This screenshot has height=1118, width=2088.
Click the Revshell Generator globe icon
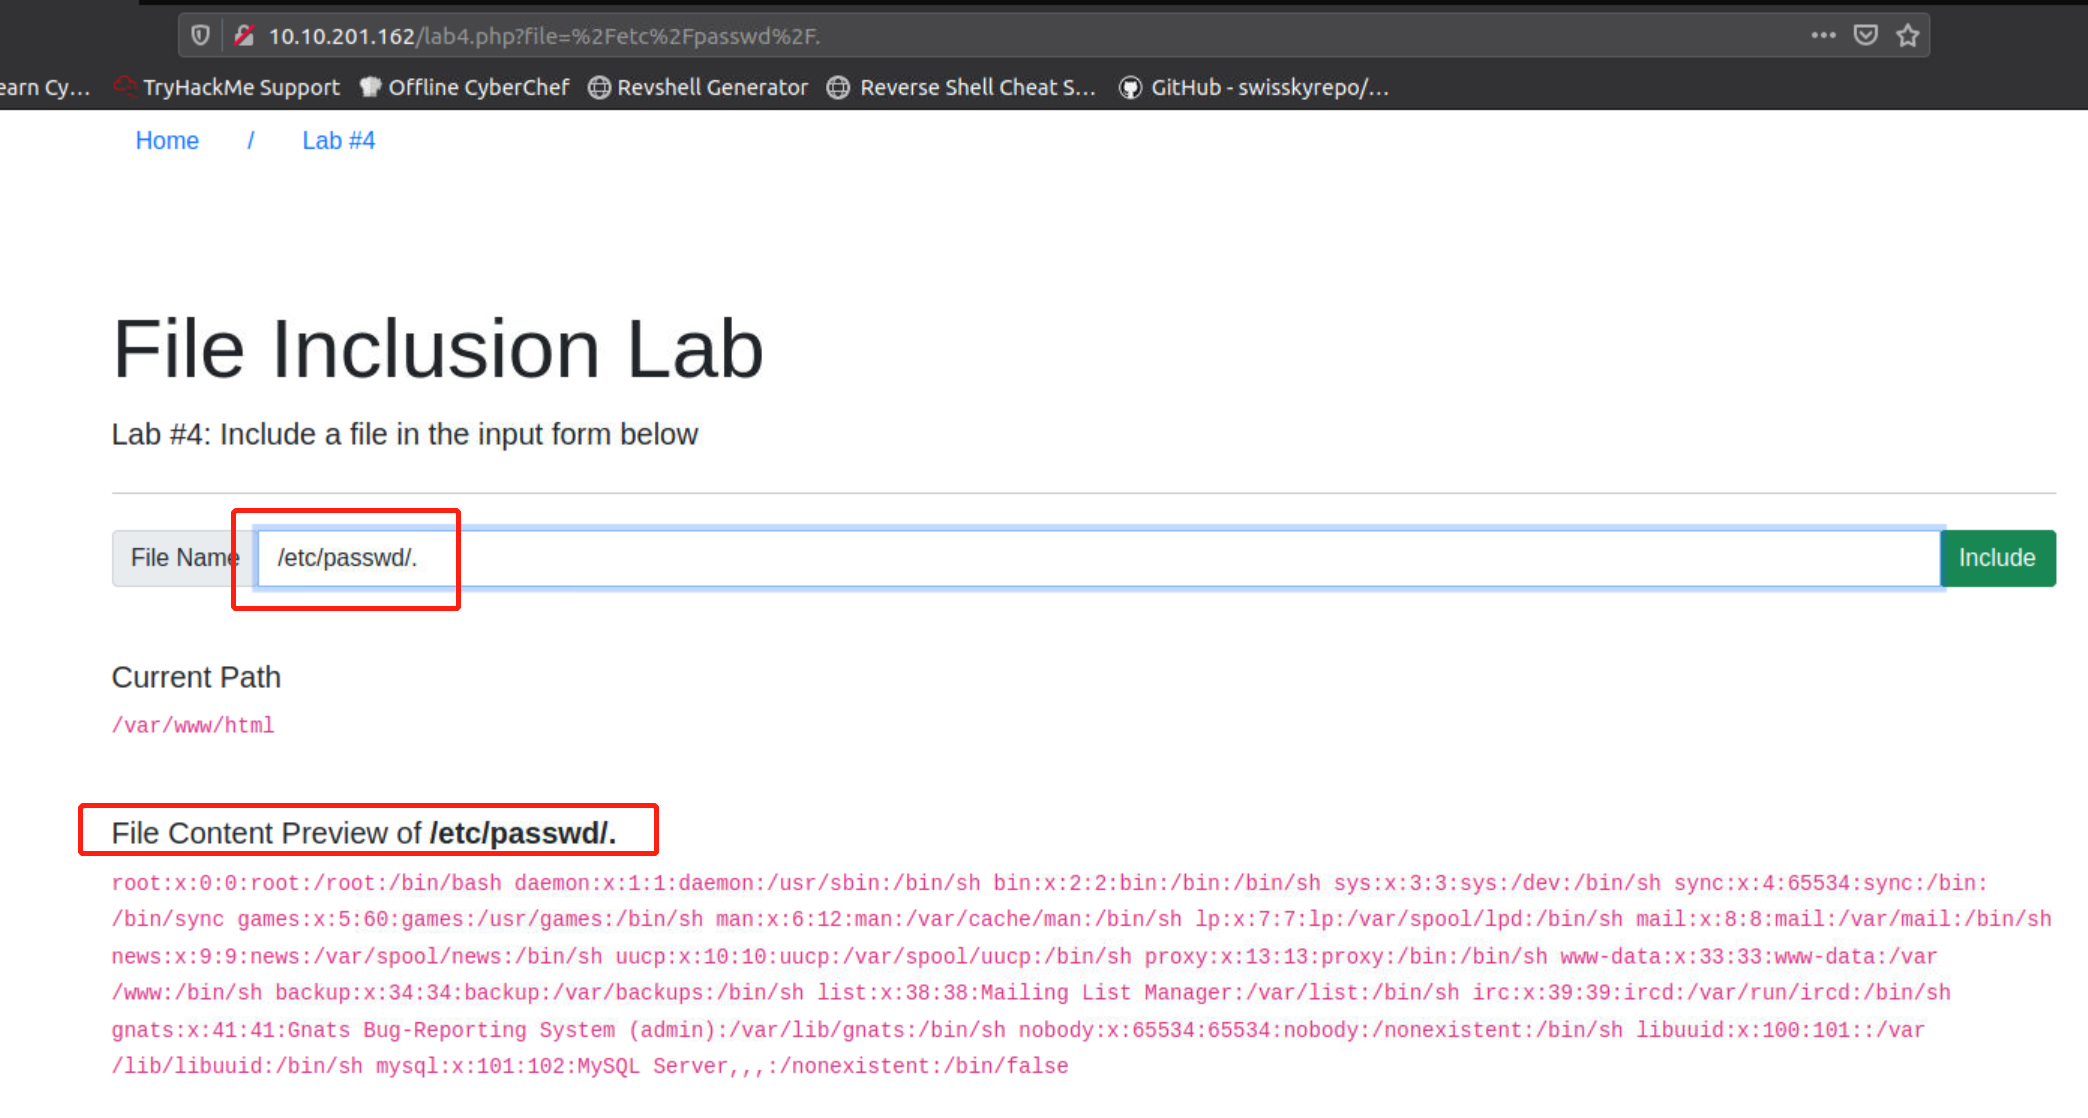599,88
